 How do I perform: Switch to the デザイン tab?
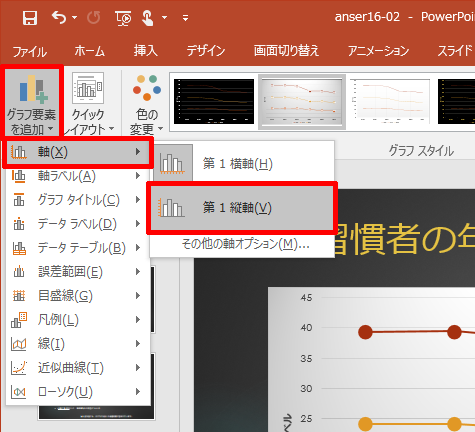point(206,51)
